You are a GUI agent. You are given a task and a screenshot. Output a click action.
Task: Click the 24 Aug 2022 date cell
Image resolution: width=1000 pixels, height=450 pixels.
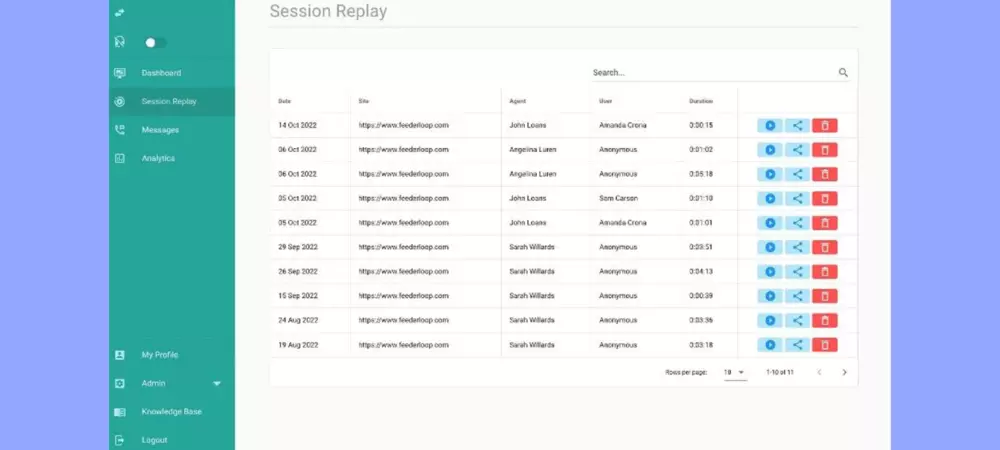coord(298,321)
